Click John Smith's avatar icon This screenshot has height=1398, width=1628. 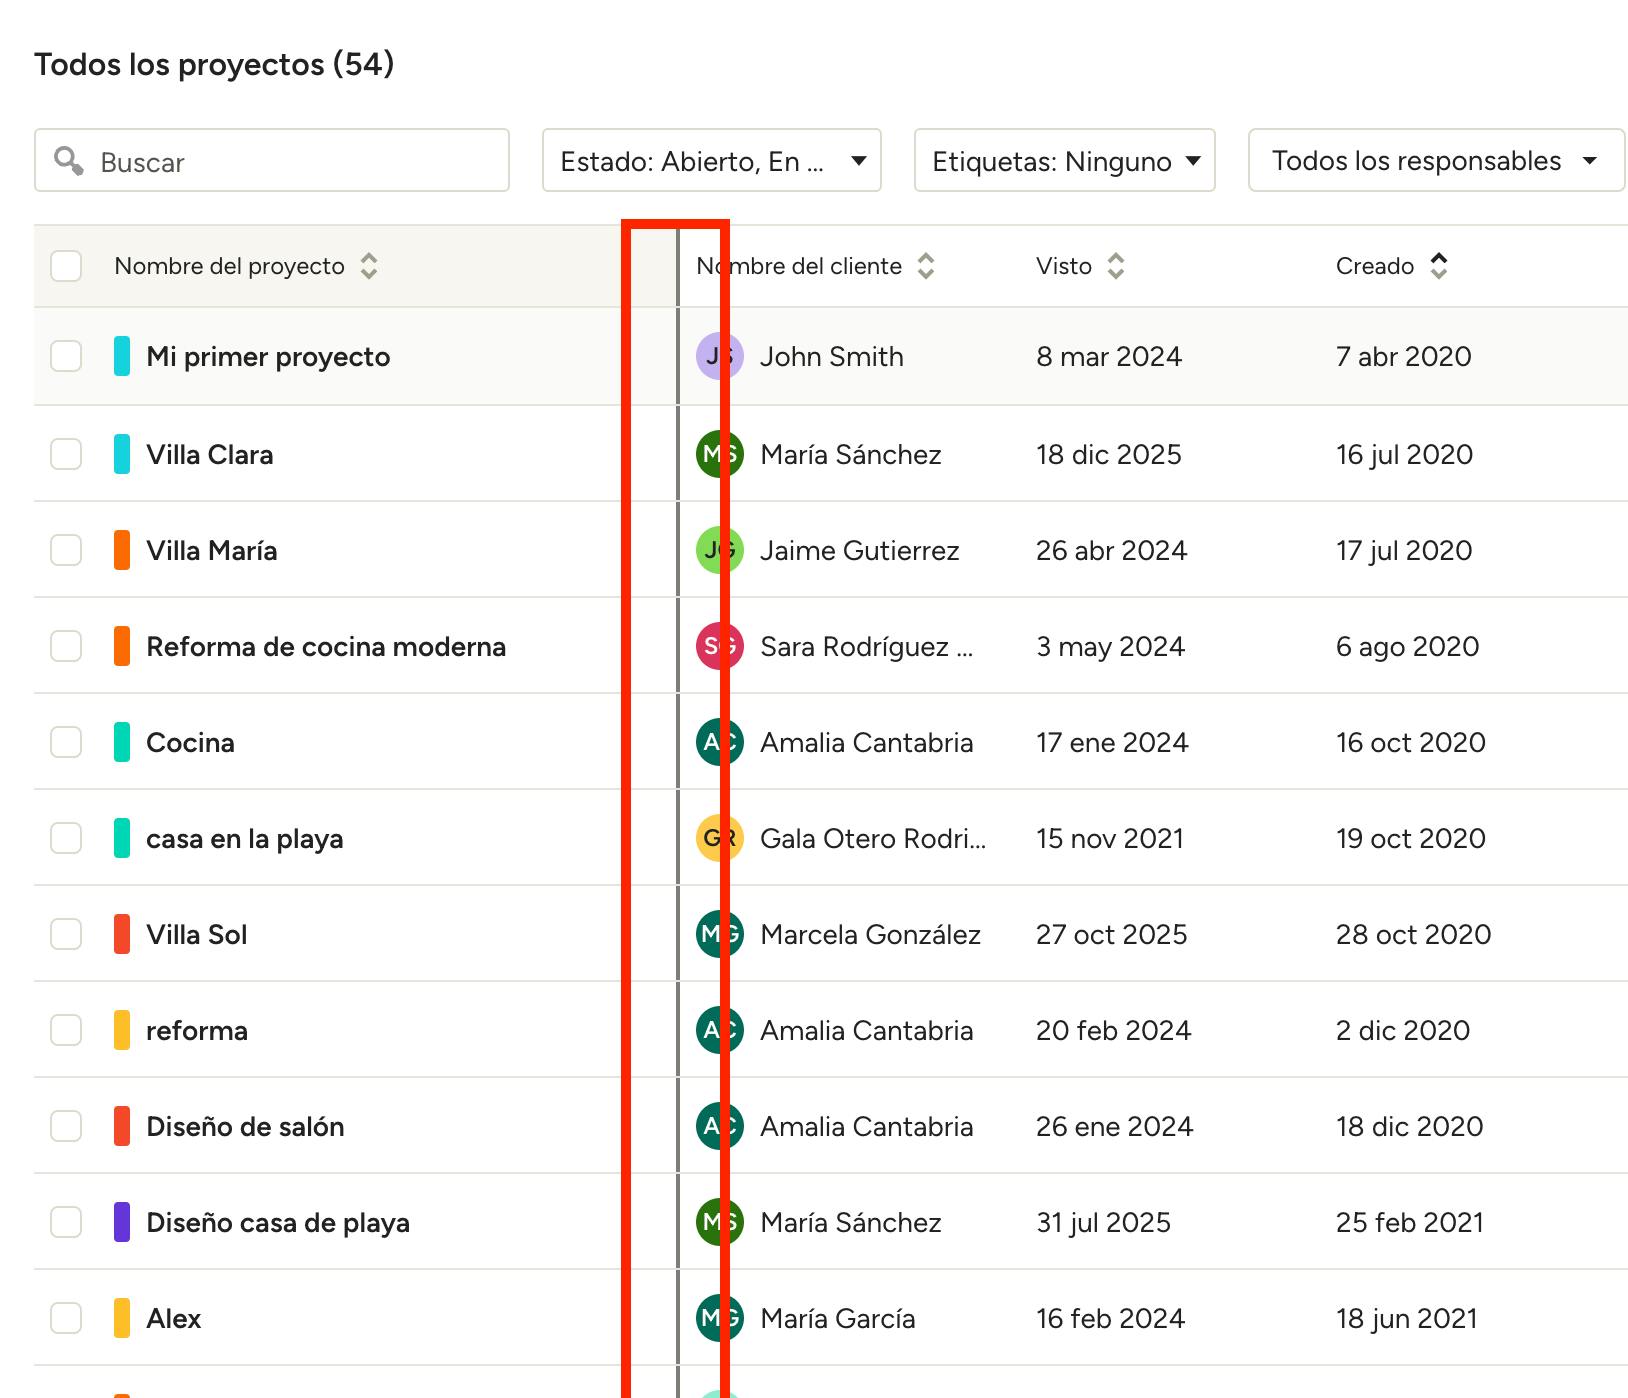click(719, 357)
